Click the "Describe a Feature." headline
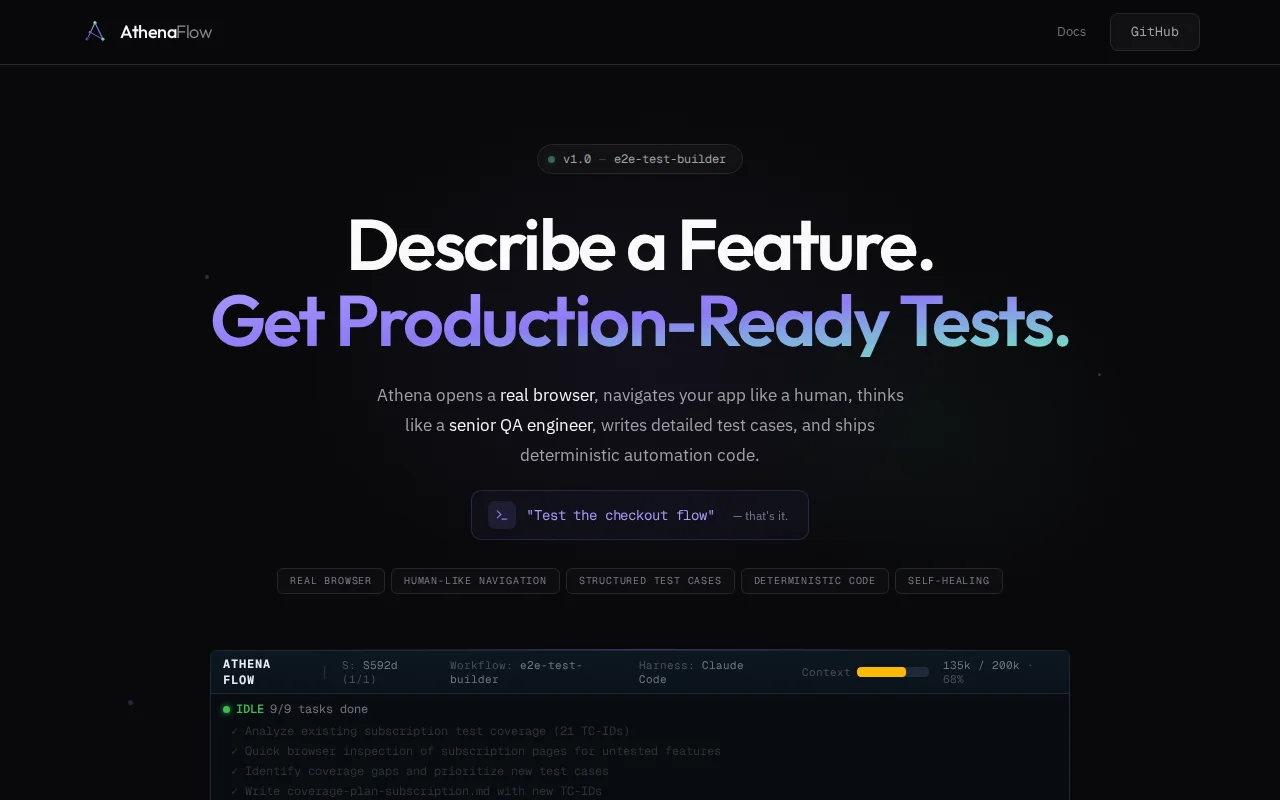Image resolution: width=1280 pixels, height=800 pixels. point(640,245)
